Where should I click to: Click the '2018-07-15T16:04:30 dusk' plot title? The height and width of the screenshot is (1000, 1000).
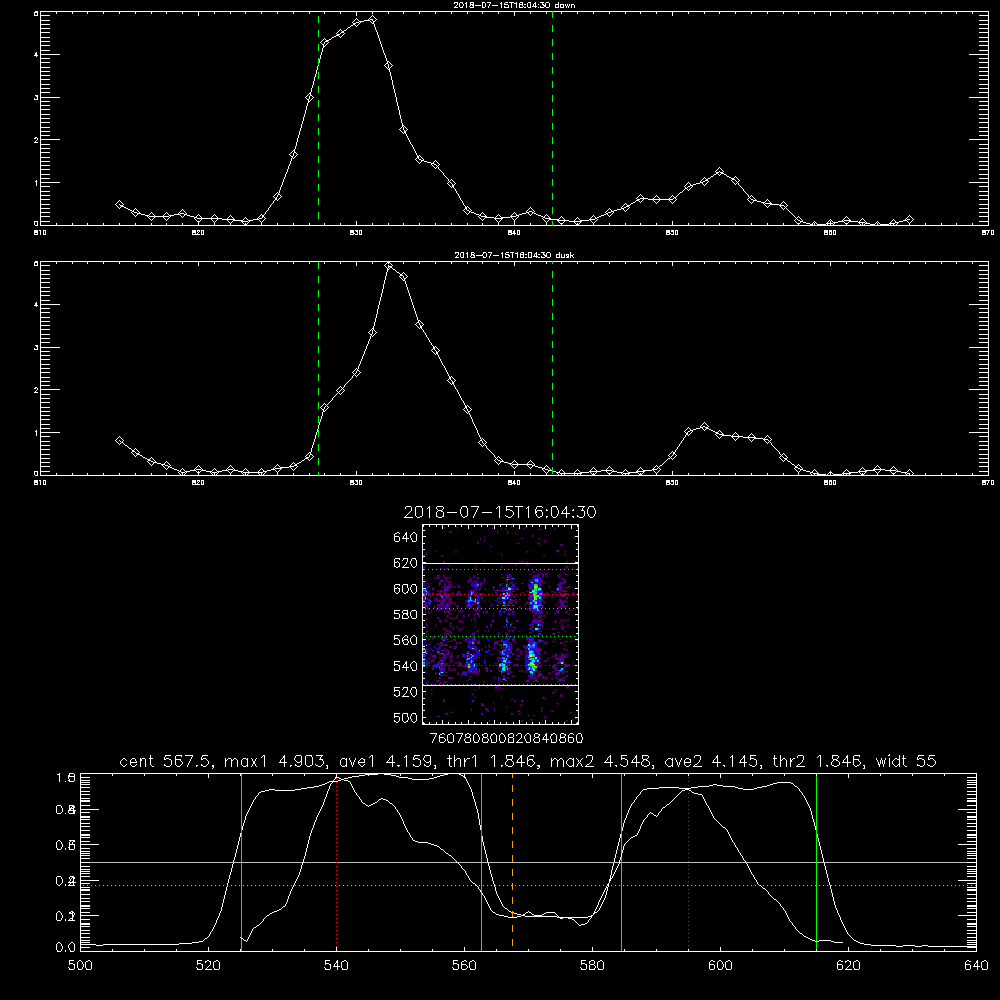[514, 255]
